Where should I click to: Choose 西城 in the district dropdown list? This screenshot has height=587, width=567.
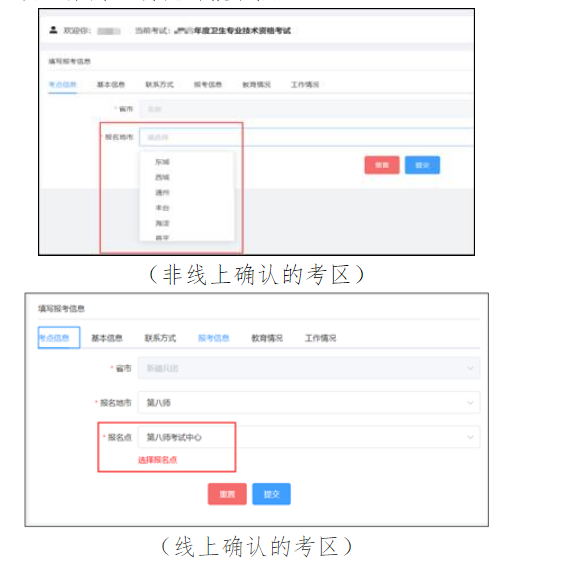pyautogui.click(x=162, y=177)
